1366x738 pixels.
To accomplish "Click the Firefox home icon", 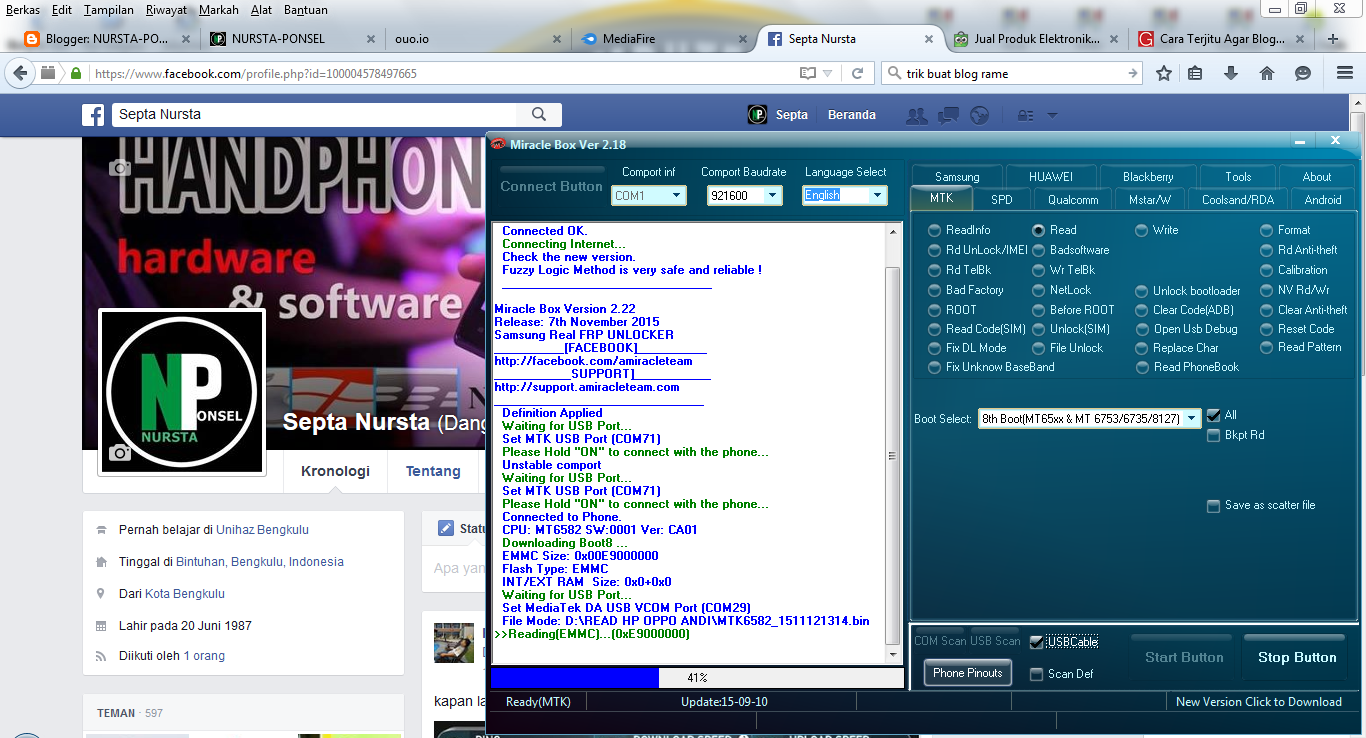I will (1267, 73).
